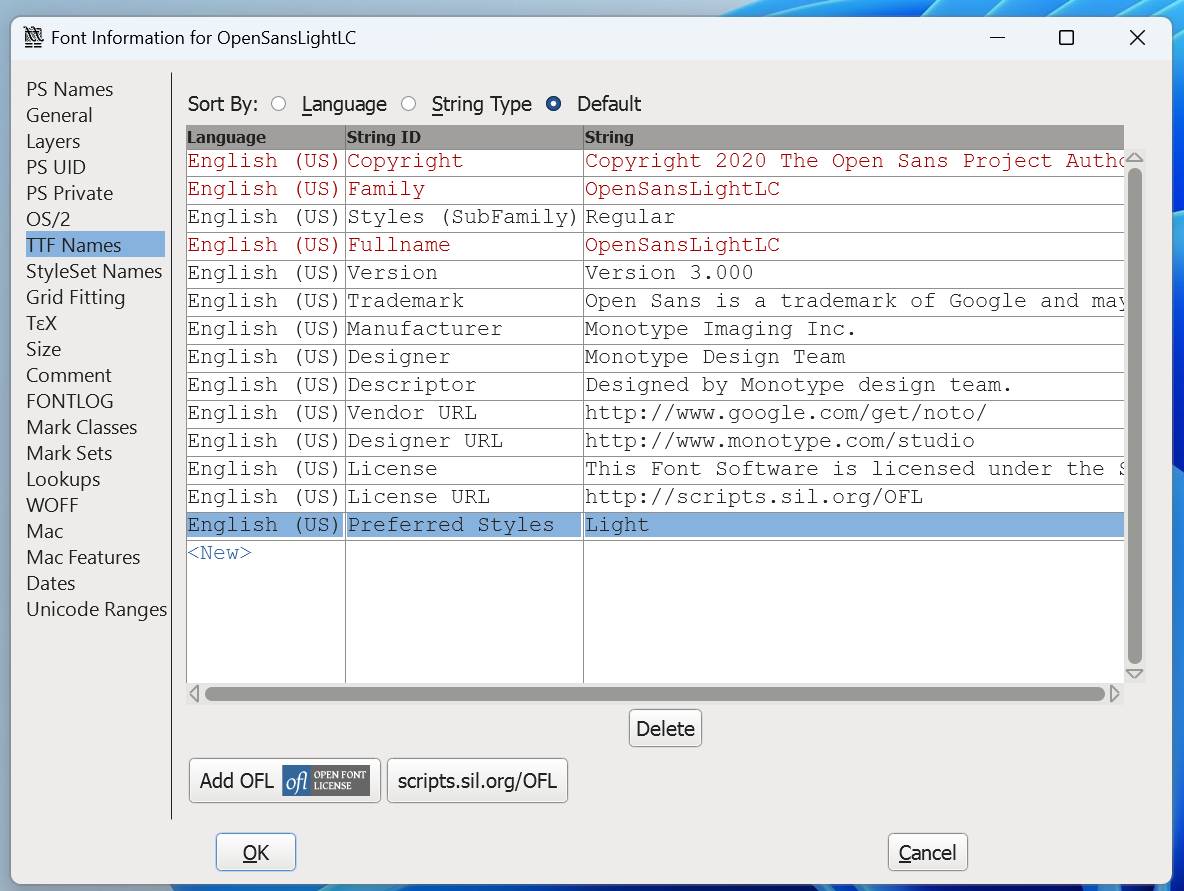
Task: Open PS Names section
Action: click(x=69, y=89)
